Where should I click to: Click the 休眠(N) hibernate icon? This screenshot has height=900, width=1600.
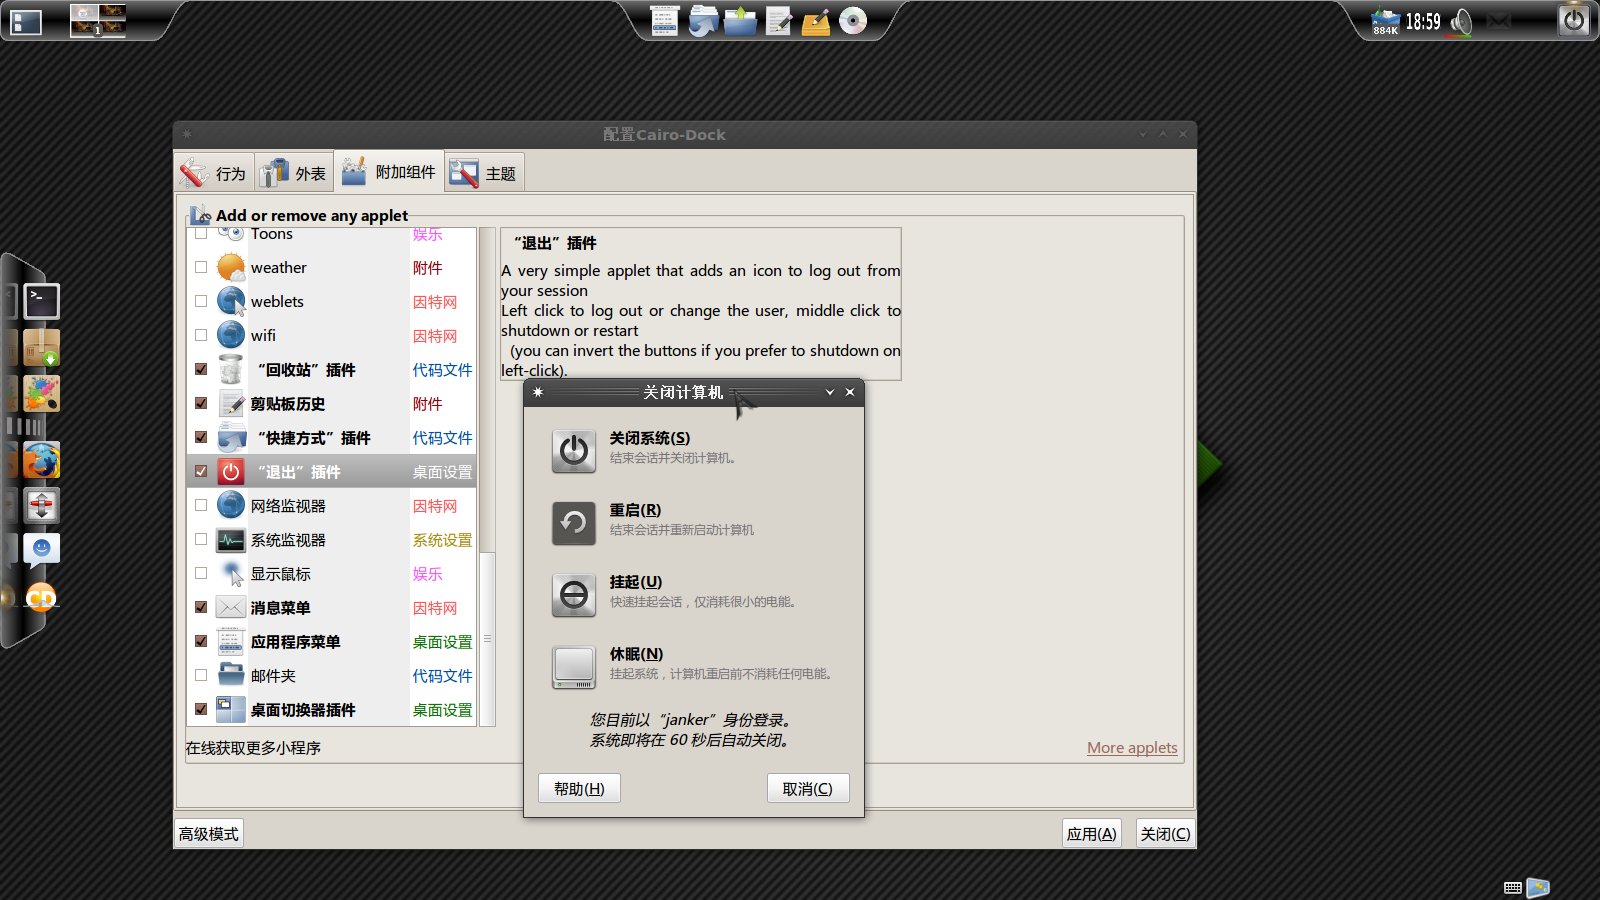coord(574,667)
